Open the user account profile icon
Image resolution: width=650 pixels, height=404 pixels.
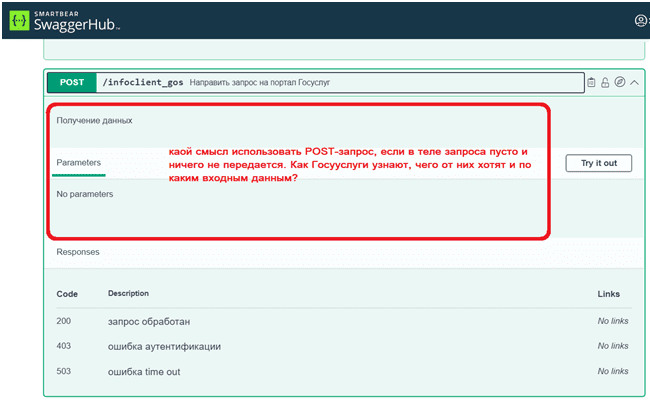point(641,20)
